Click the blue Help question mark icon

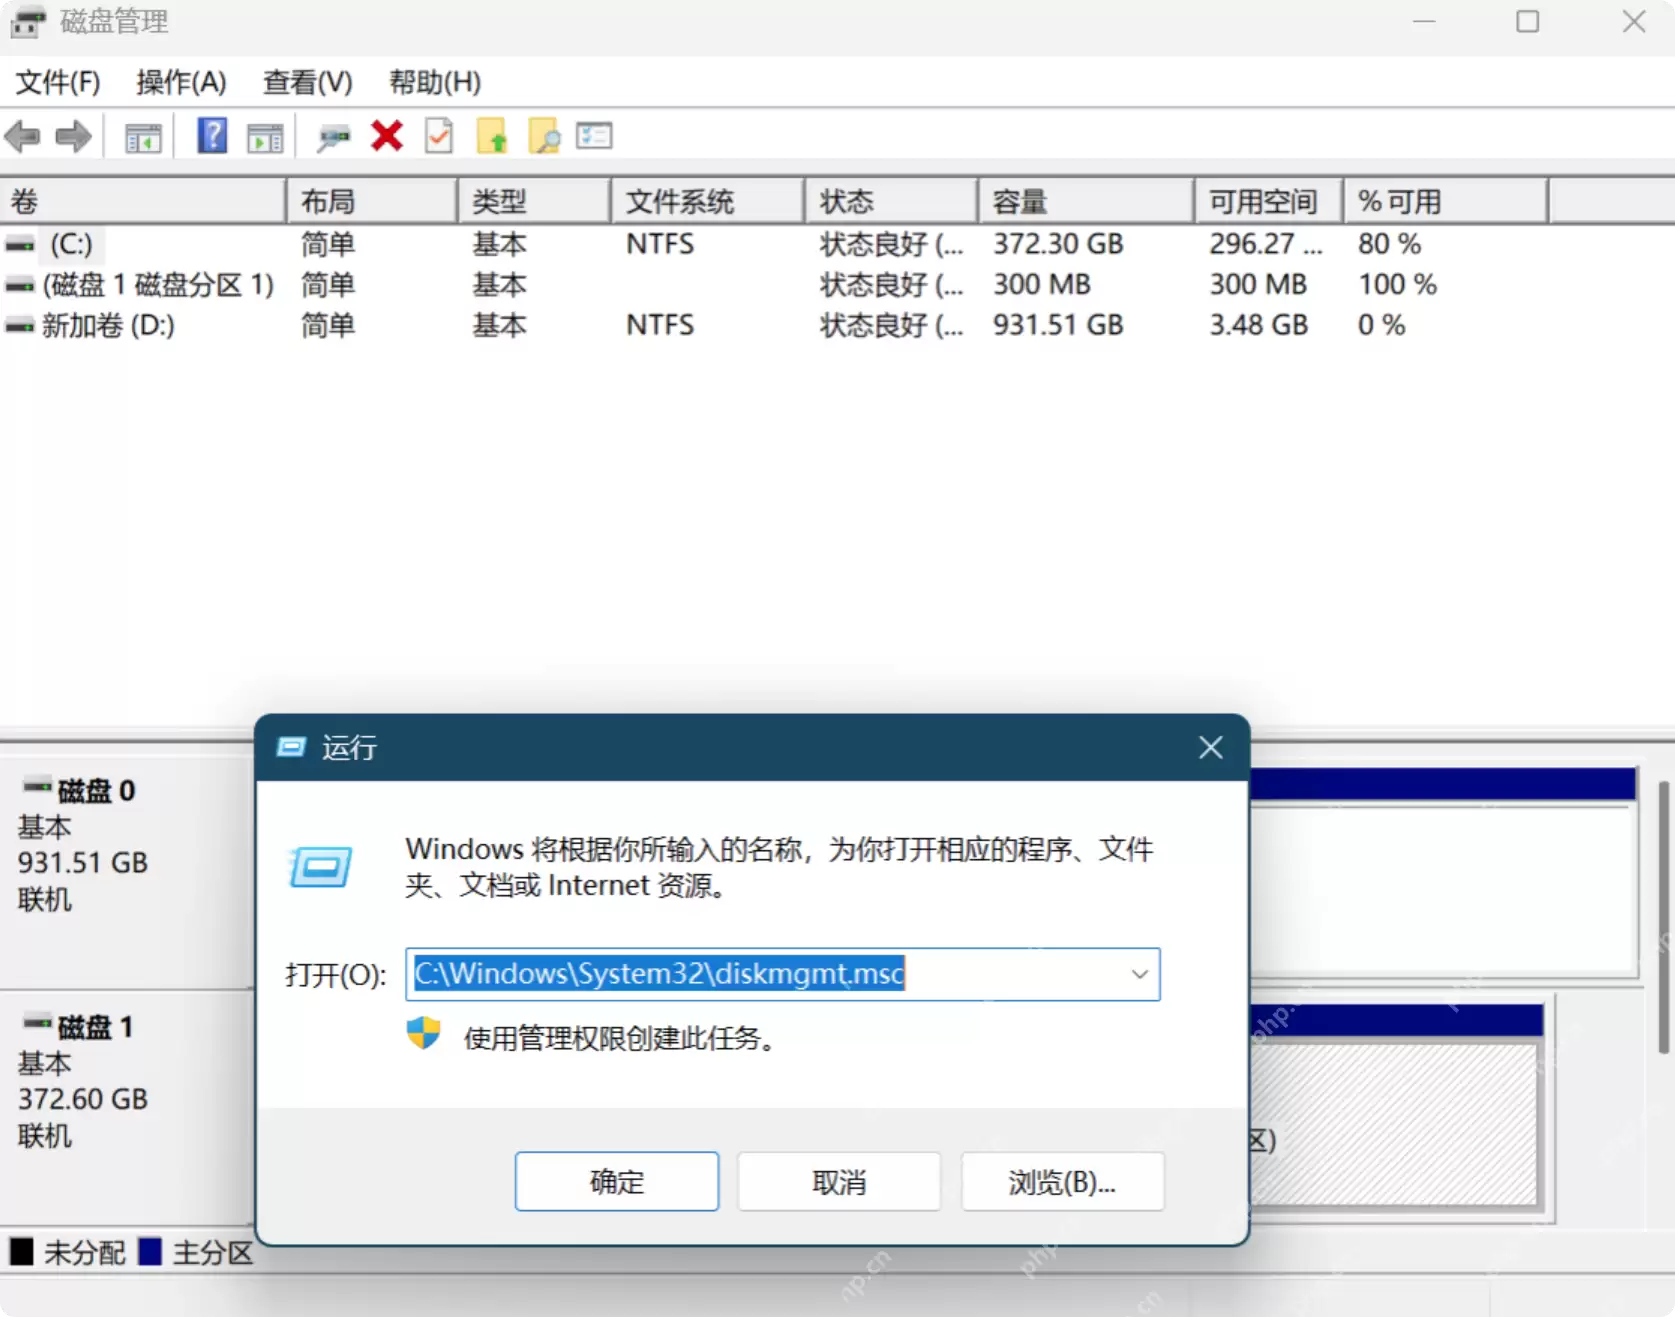211,136
